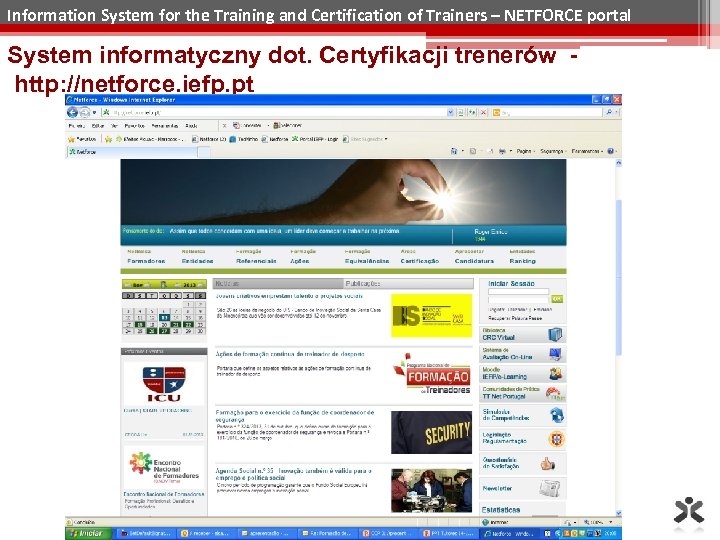This screenshot has height=540, width=720.
Task: Open the address bar history dropdown
Action: (x=450, y=112)
